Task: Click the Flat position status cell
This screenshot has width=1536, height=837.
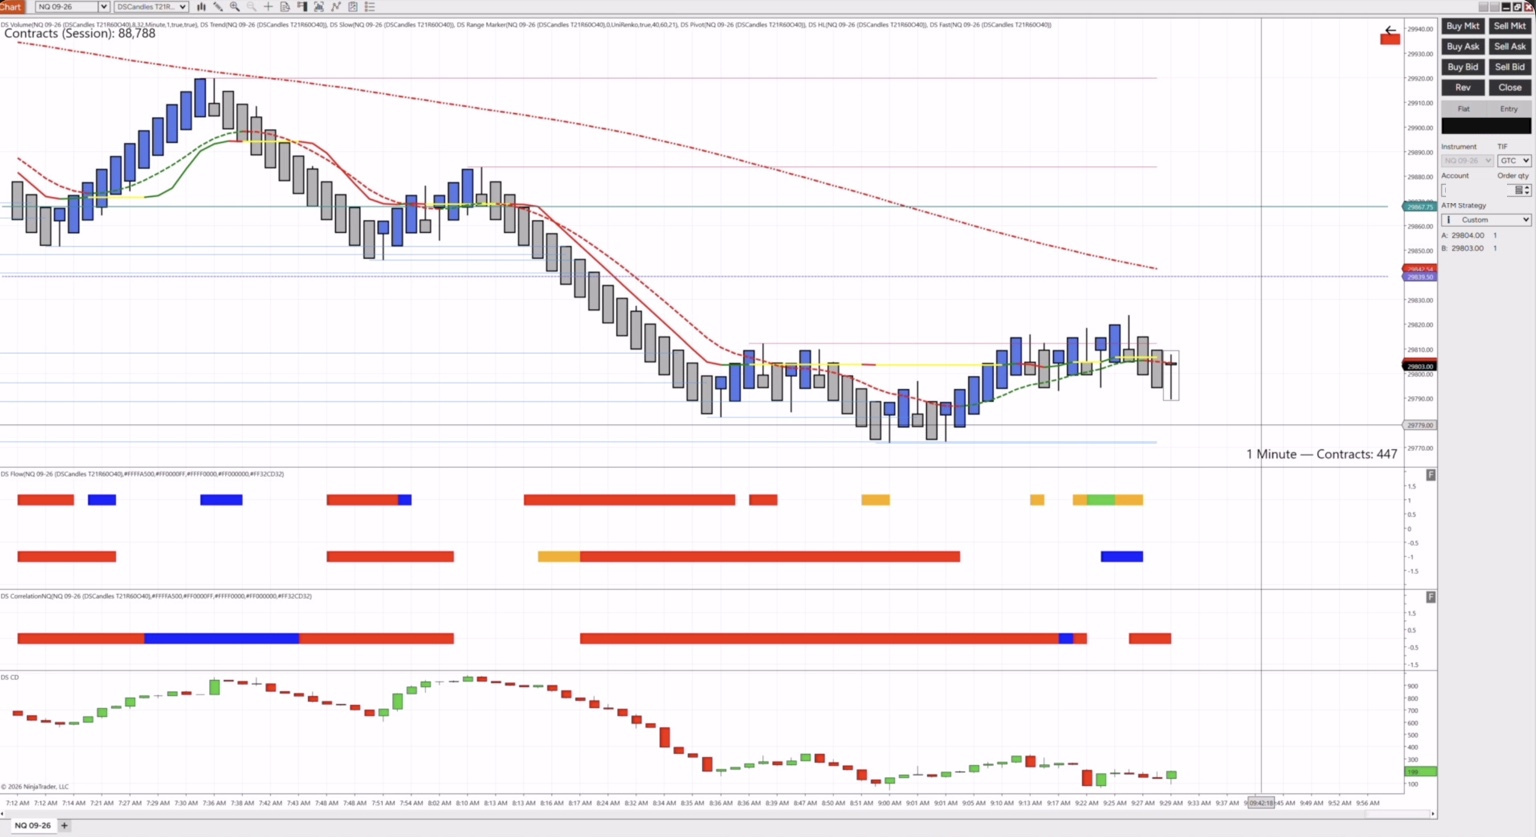Action: click(x=1464, y=109)
